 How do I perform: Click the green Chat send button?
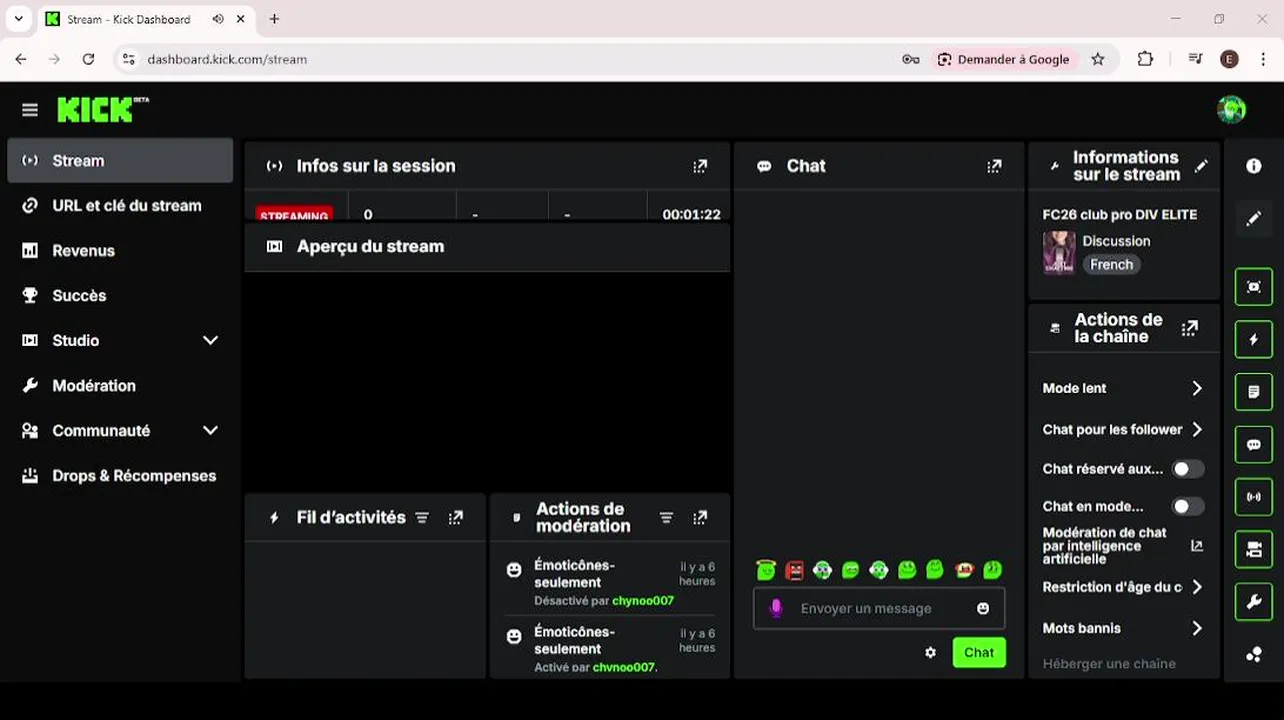(x=979, y=652)
